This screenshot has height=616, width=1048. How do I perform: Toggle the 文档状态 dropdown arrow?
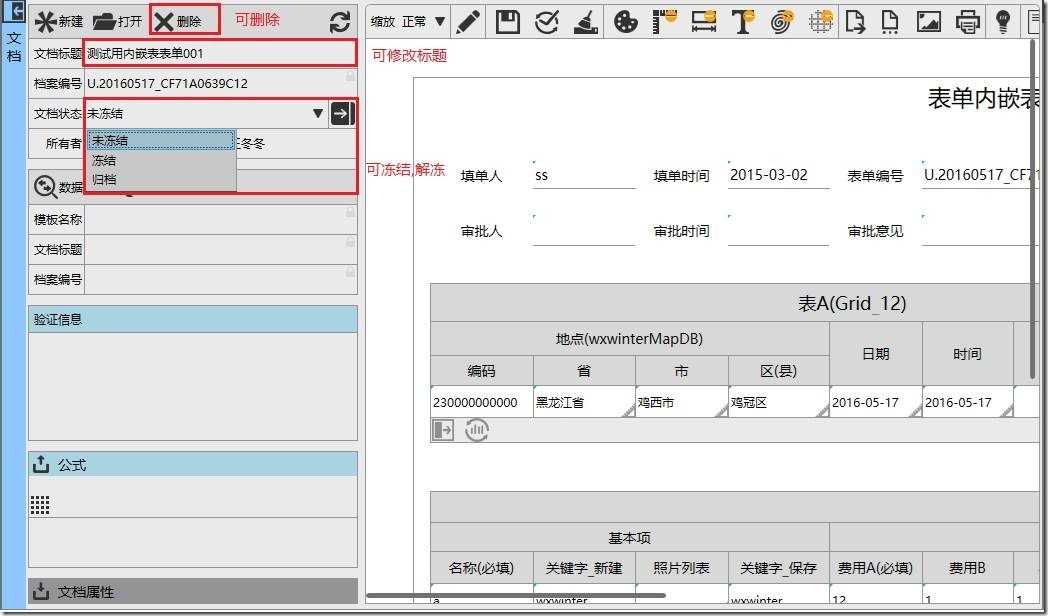tap(318, 114)
